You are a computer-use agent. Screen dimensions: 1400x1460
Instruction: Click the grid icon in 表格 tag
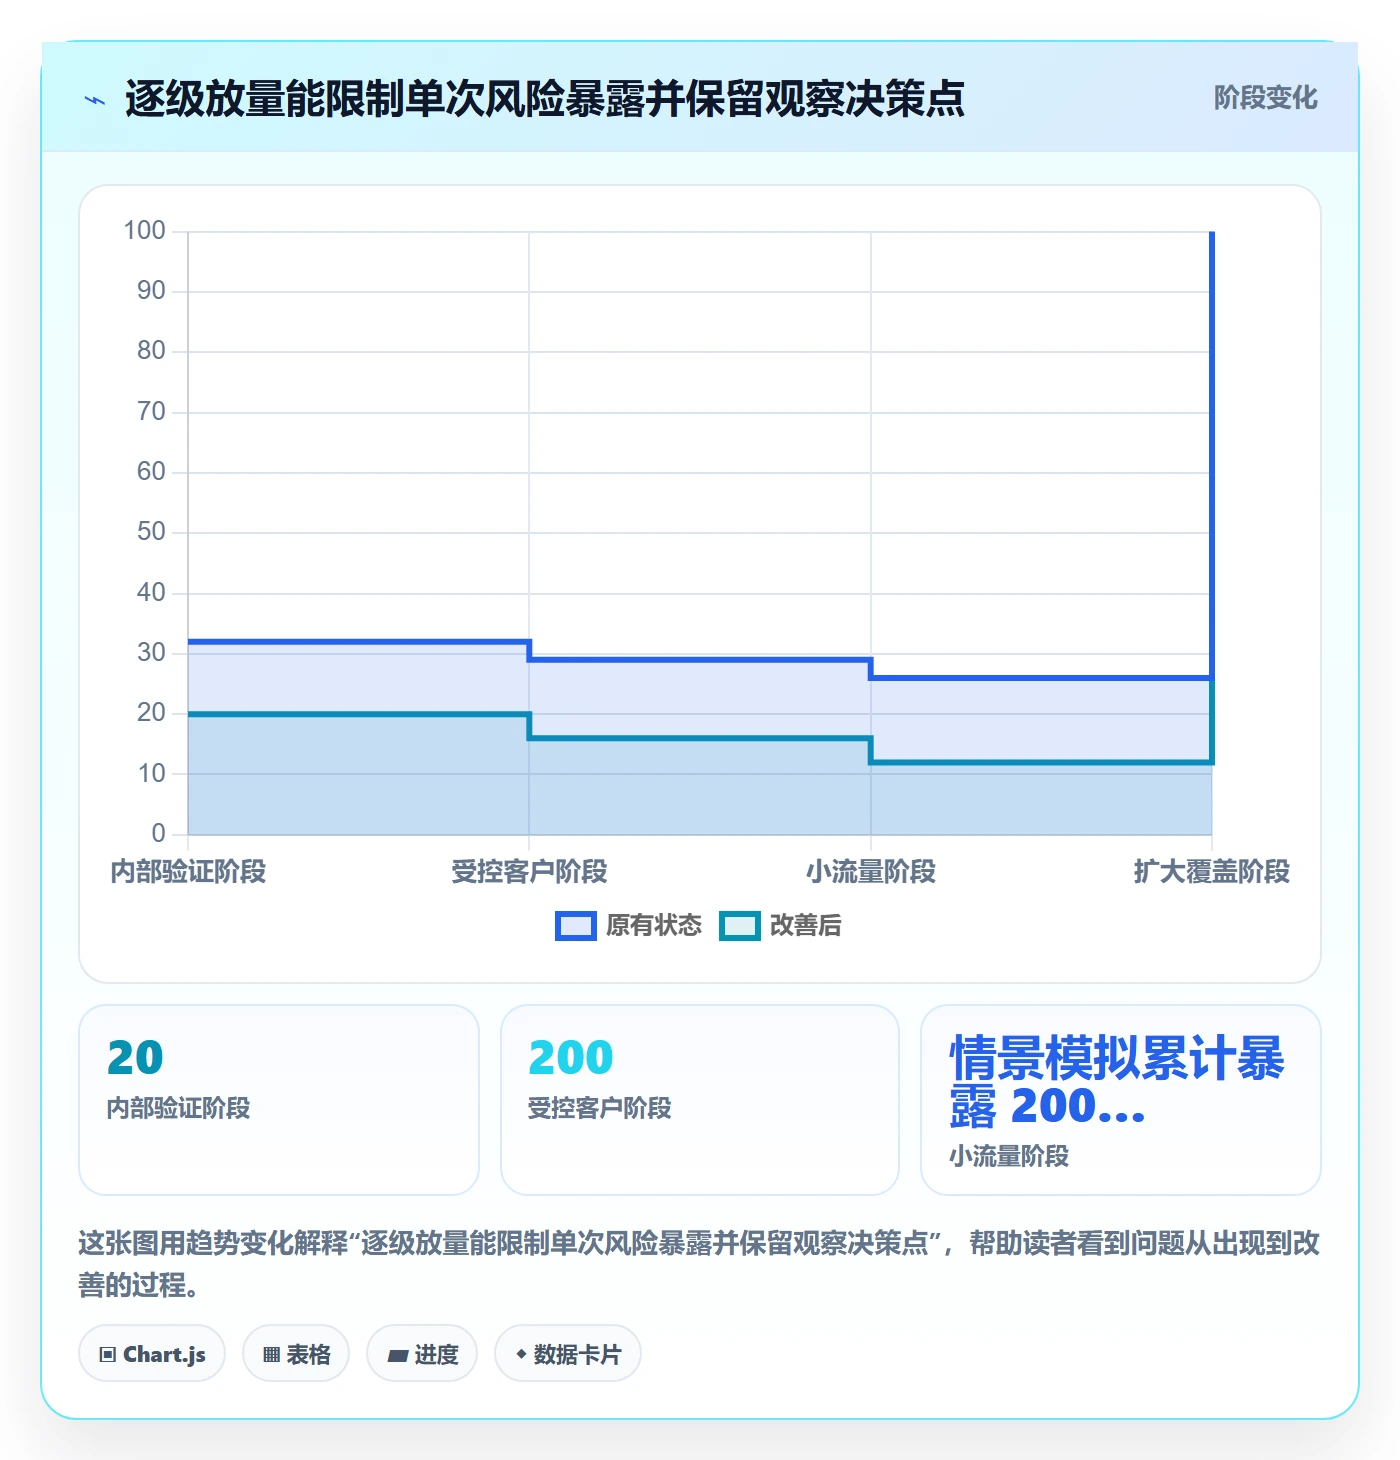pyautogui.click(x=271, y=1355)
